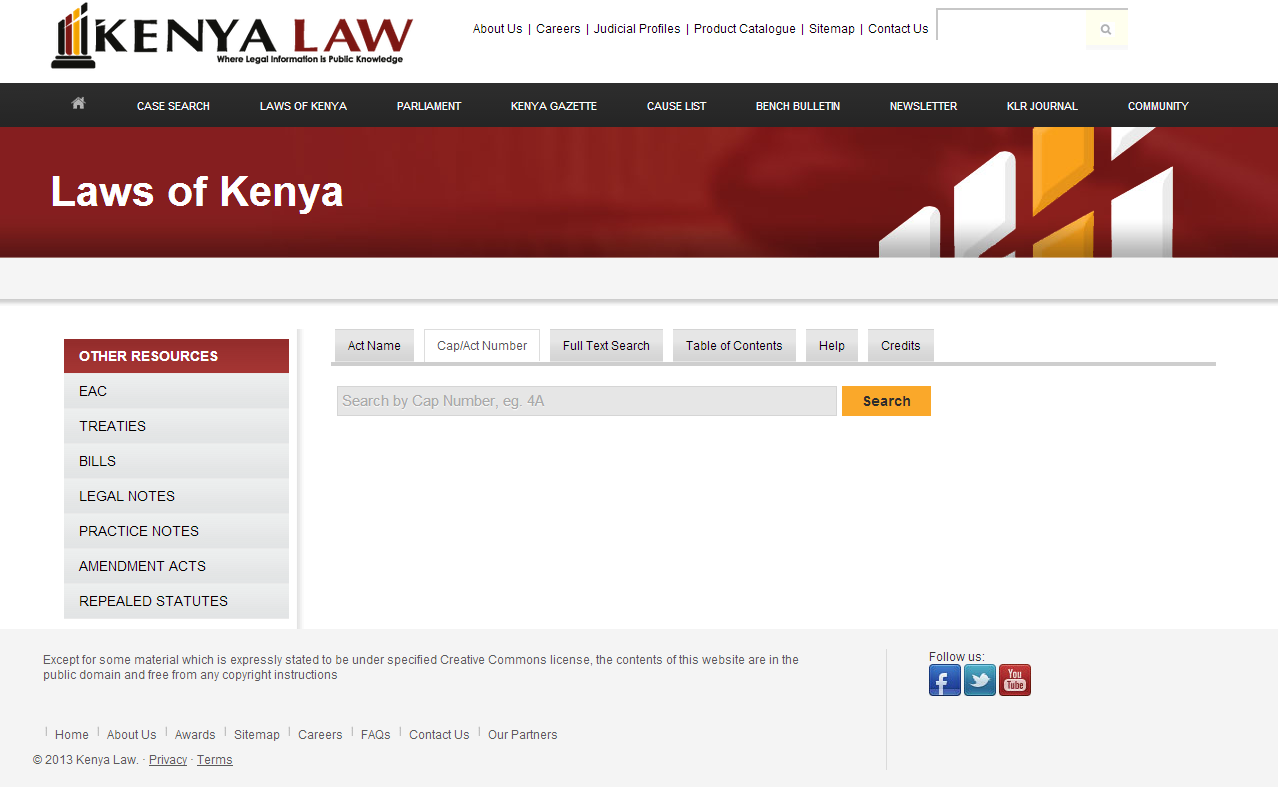Click the Kenya Law logo
Screen dimensions: 1278x787
(x=232, y=37)
